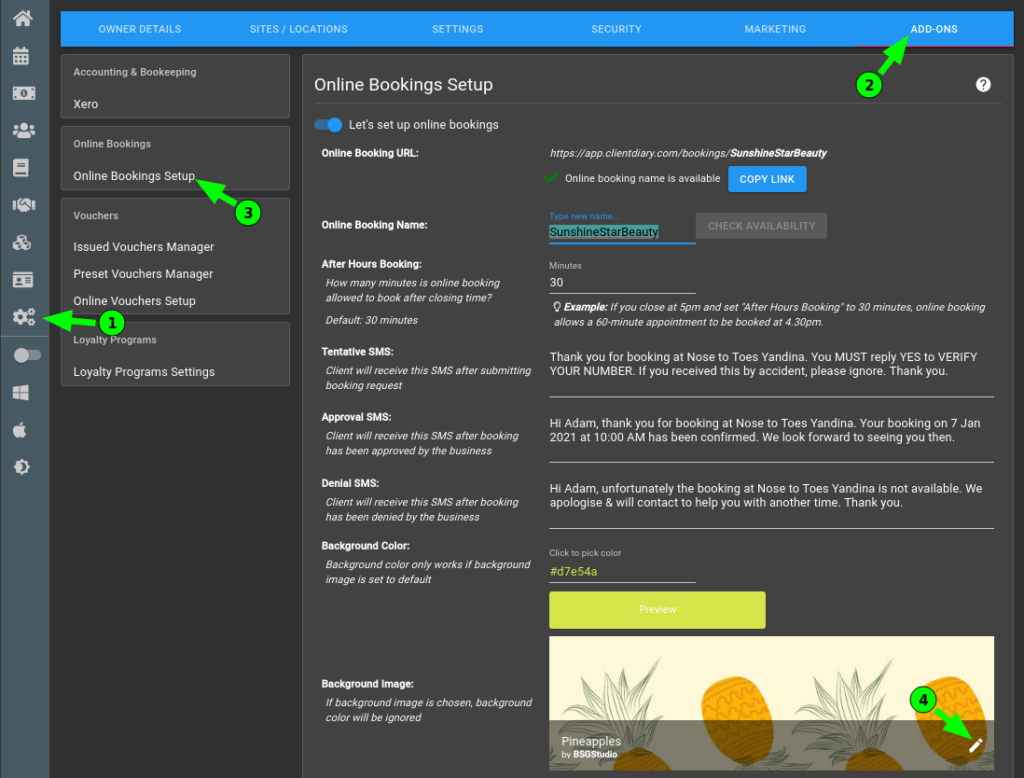The width and height of the screenshot is (1024, 778).
Task: Click the pencil edit icon on Pineapples image
Action: click(976, 744)
